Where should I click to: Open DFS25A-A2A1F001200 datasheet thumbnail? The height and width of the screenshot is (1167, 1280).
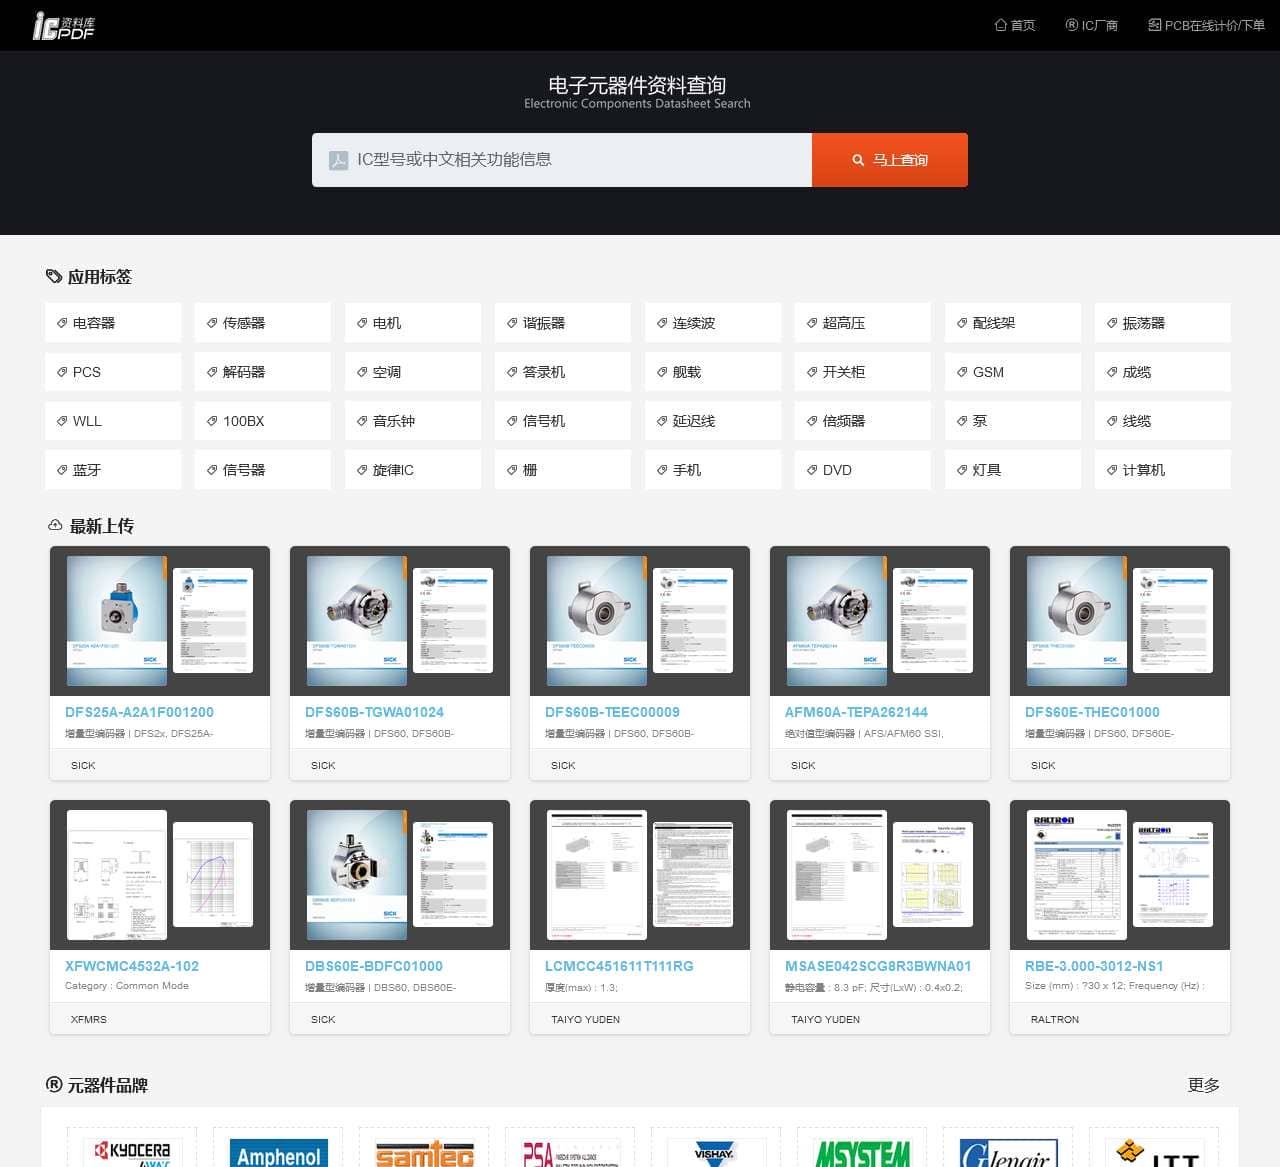(160, 621)
